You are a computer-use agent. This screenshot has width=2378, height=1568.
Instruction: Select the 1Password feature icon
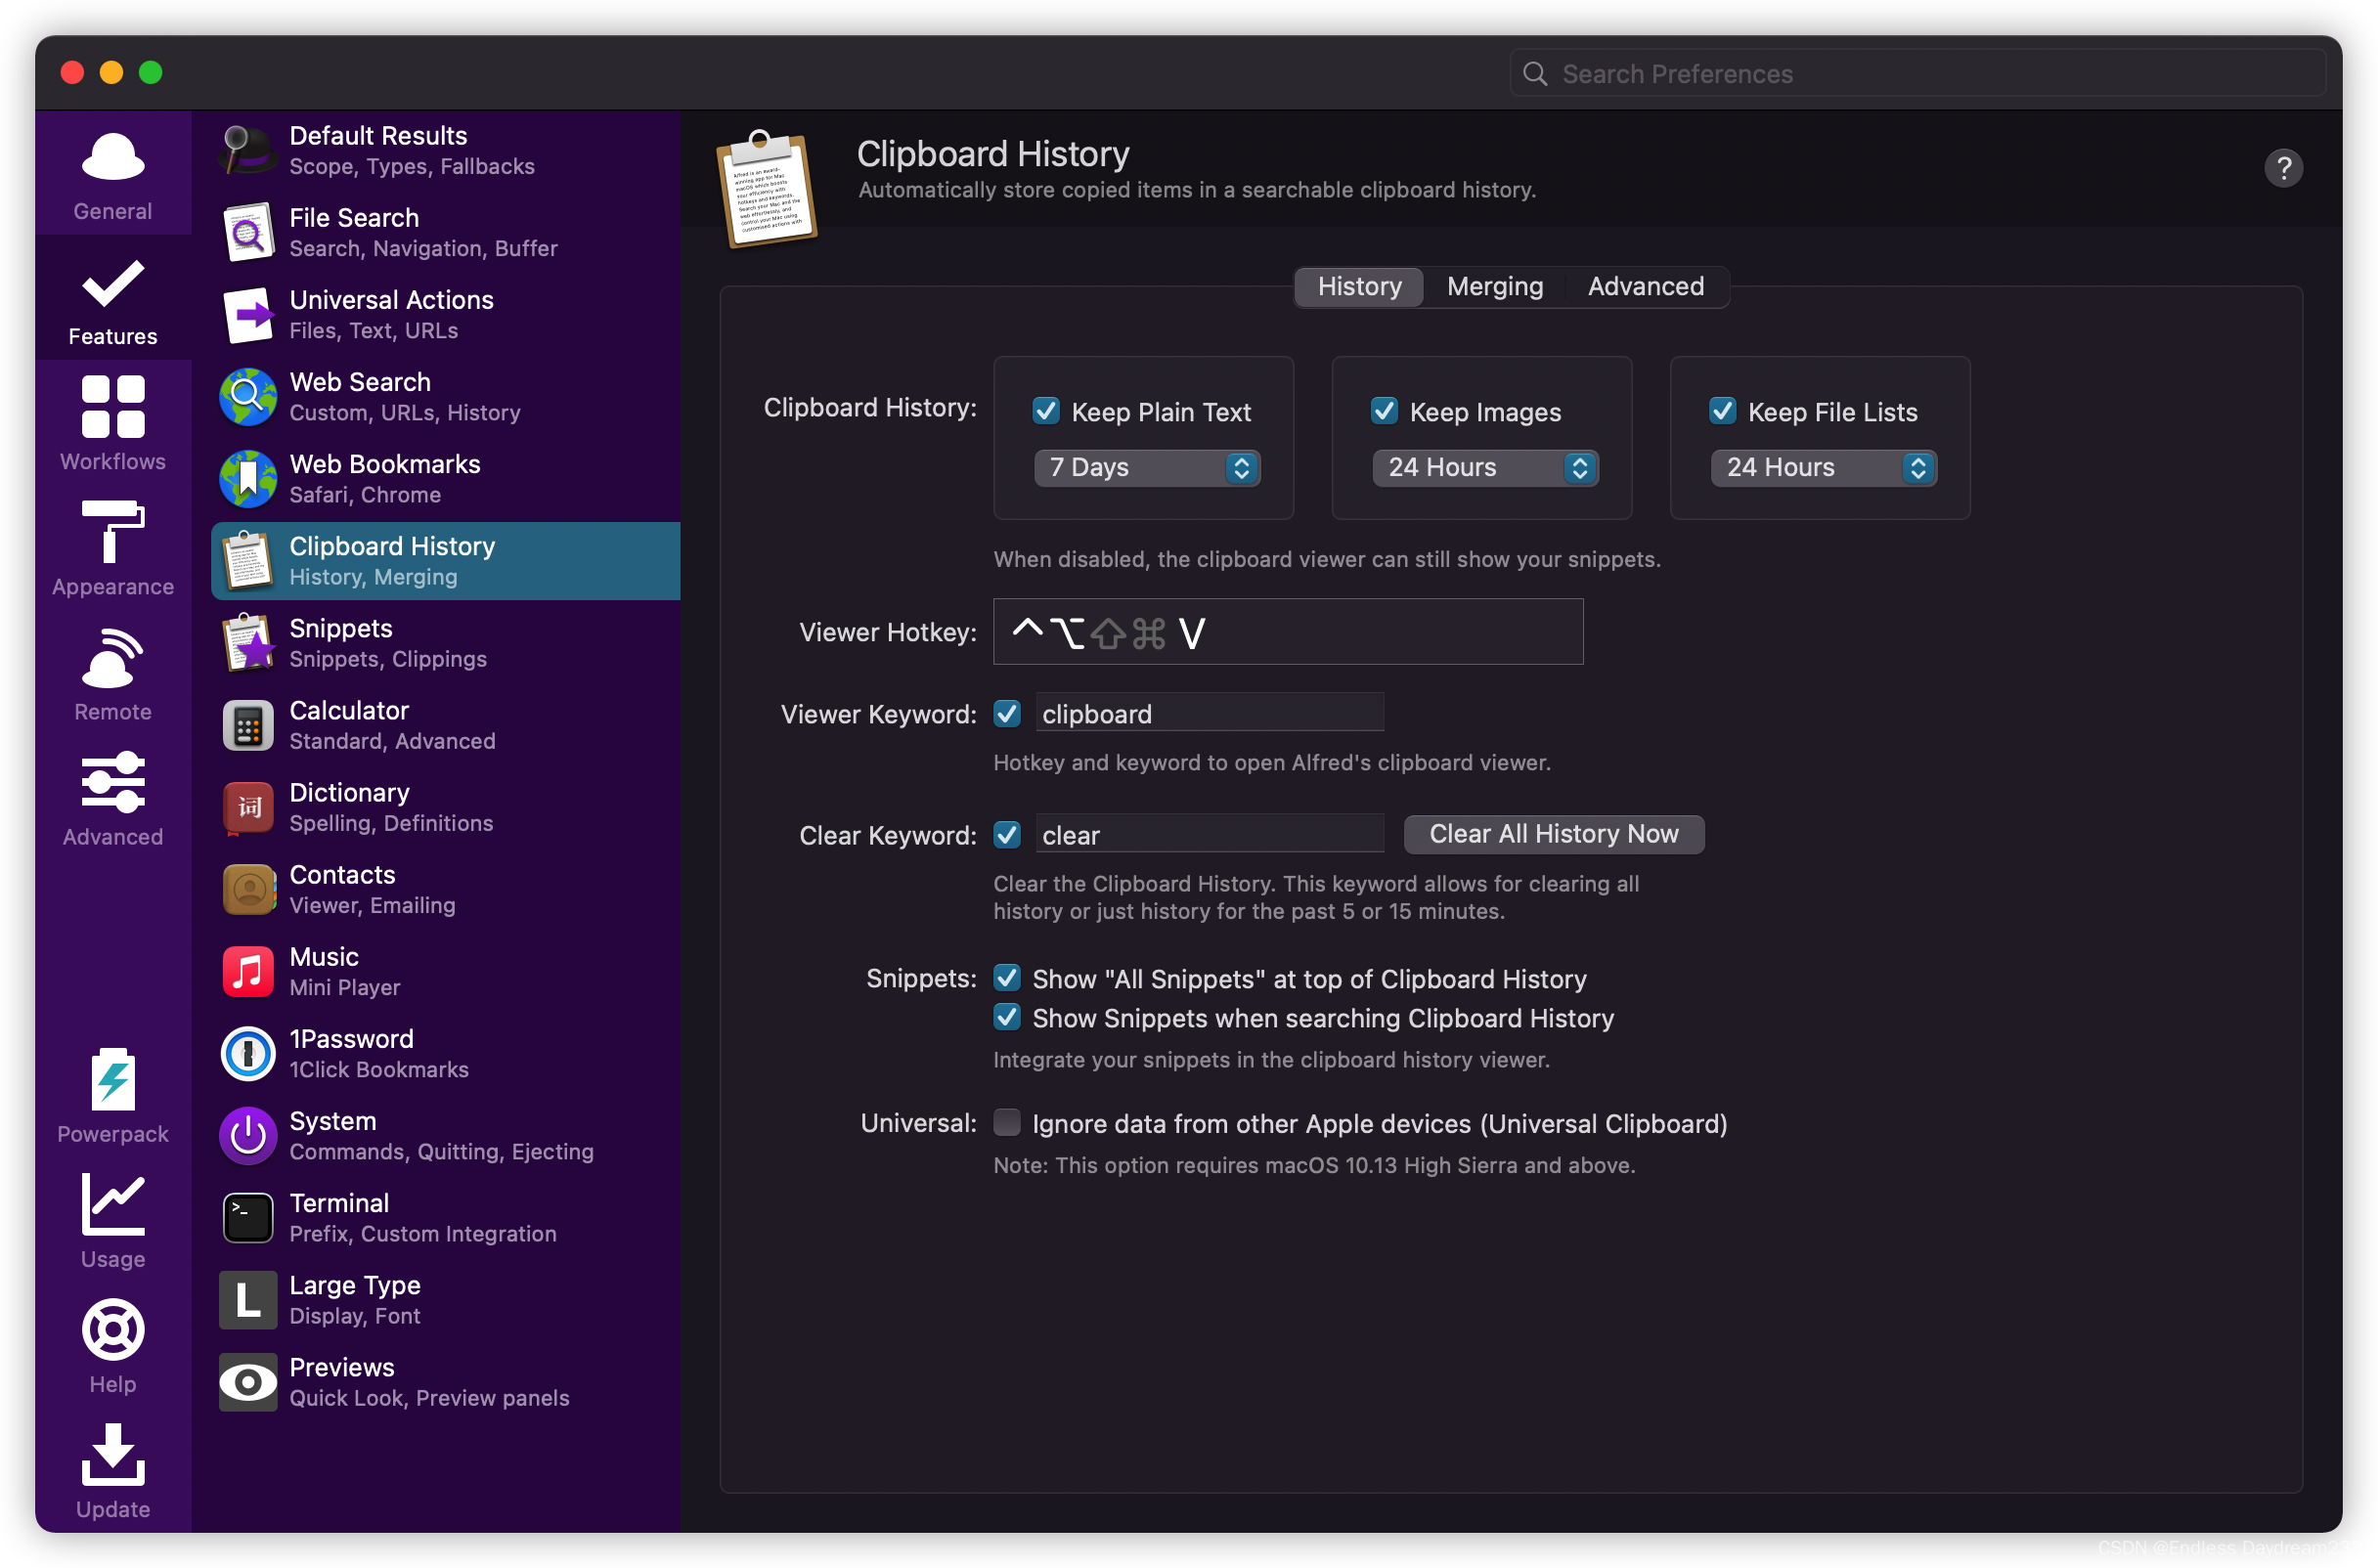(x=248, y=1053)
